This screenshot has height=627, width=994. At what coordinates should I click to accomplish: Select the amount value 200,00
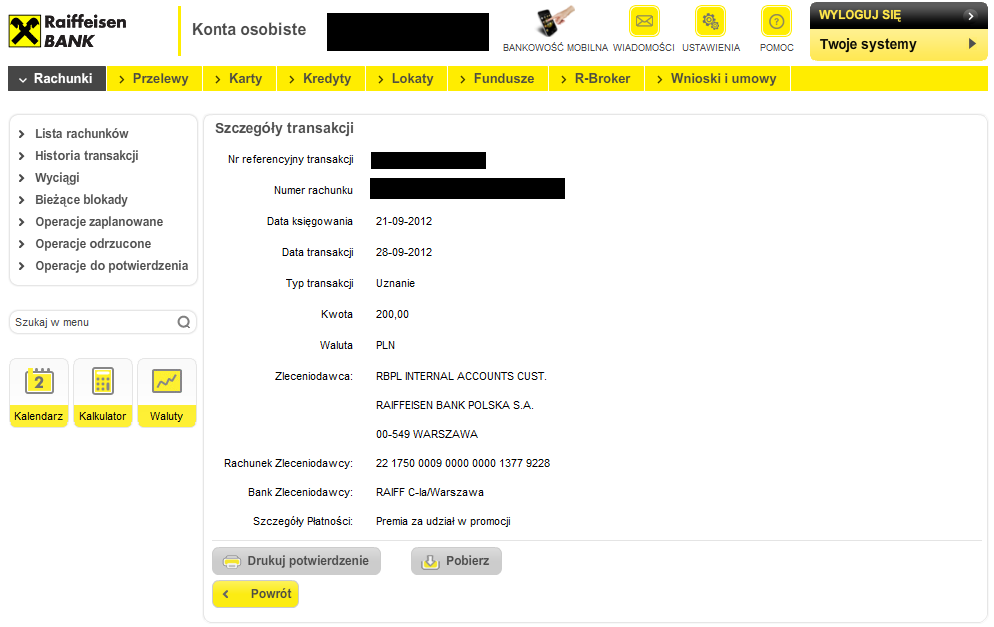pyautogui.click(x=392, y=314)
